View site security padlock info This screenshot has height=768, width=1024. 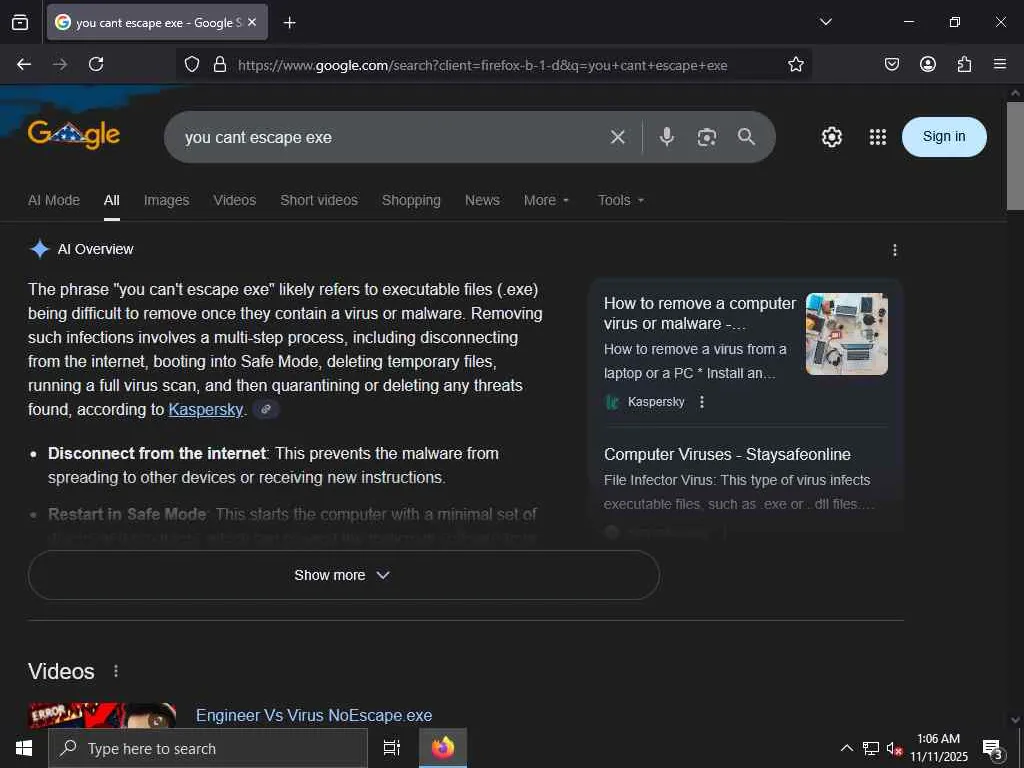click(x=220, y=64)
